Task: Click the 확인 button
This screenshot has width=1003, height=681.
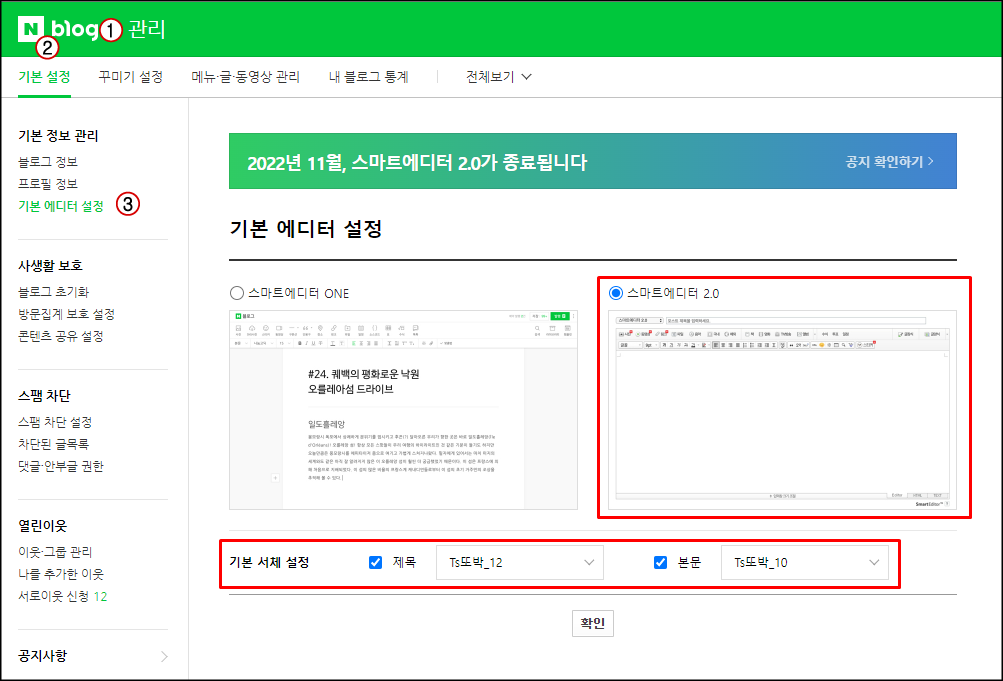Action: (592, 623)
